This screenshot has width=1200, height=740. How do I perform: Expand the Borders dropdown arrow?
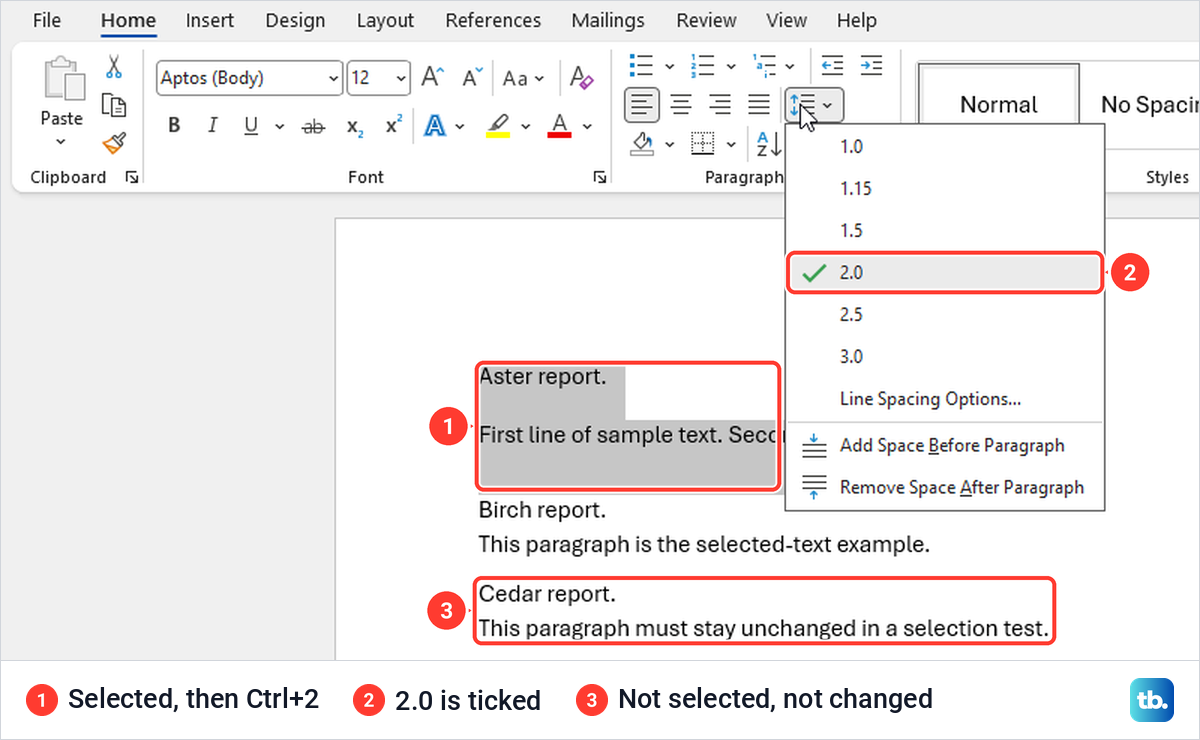pyautogui.click(x=732, y=144)
